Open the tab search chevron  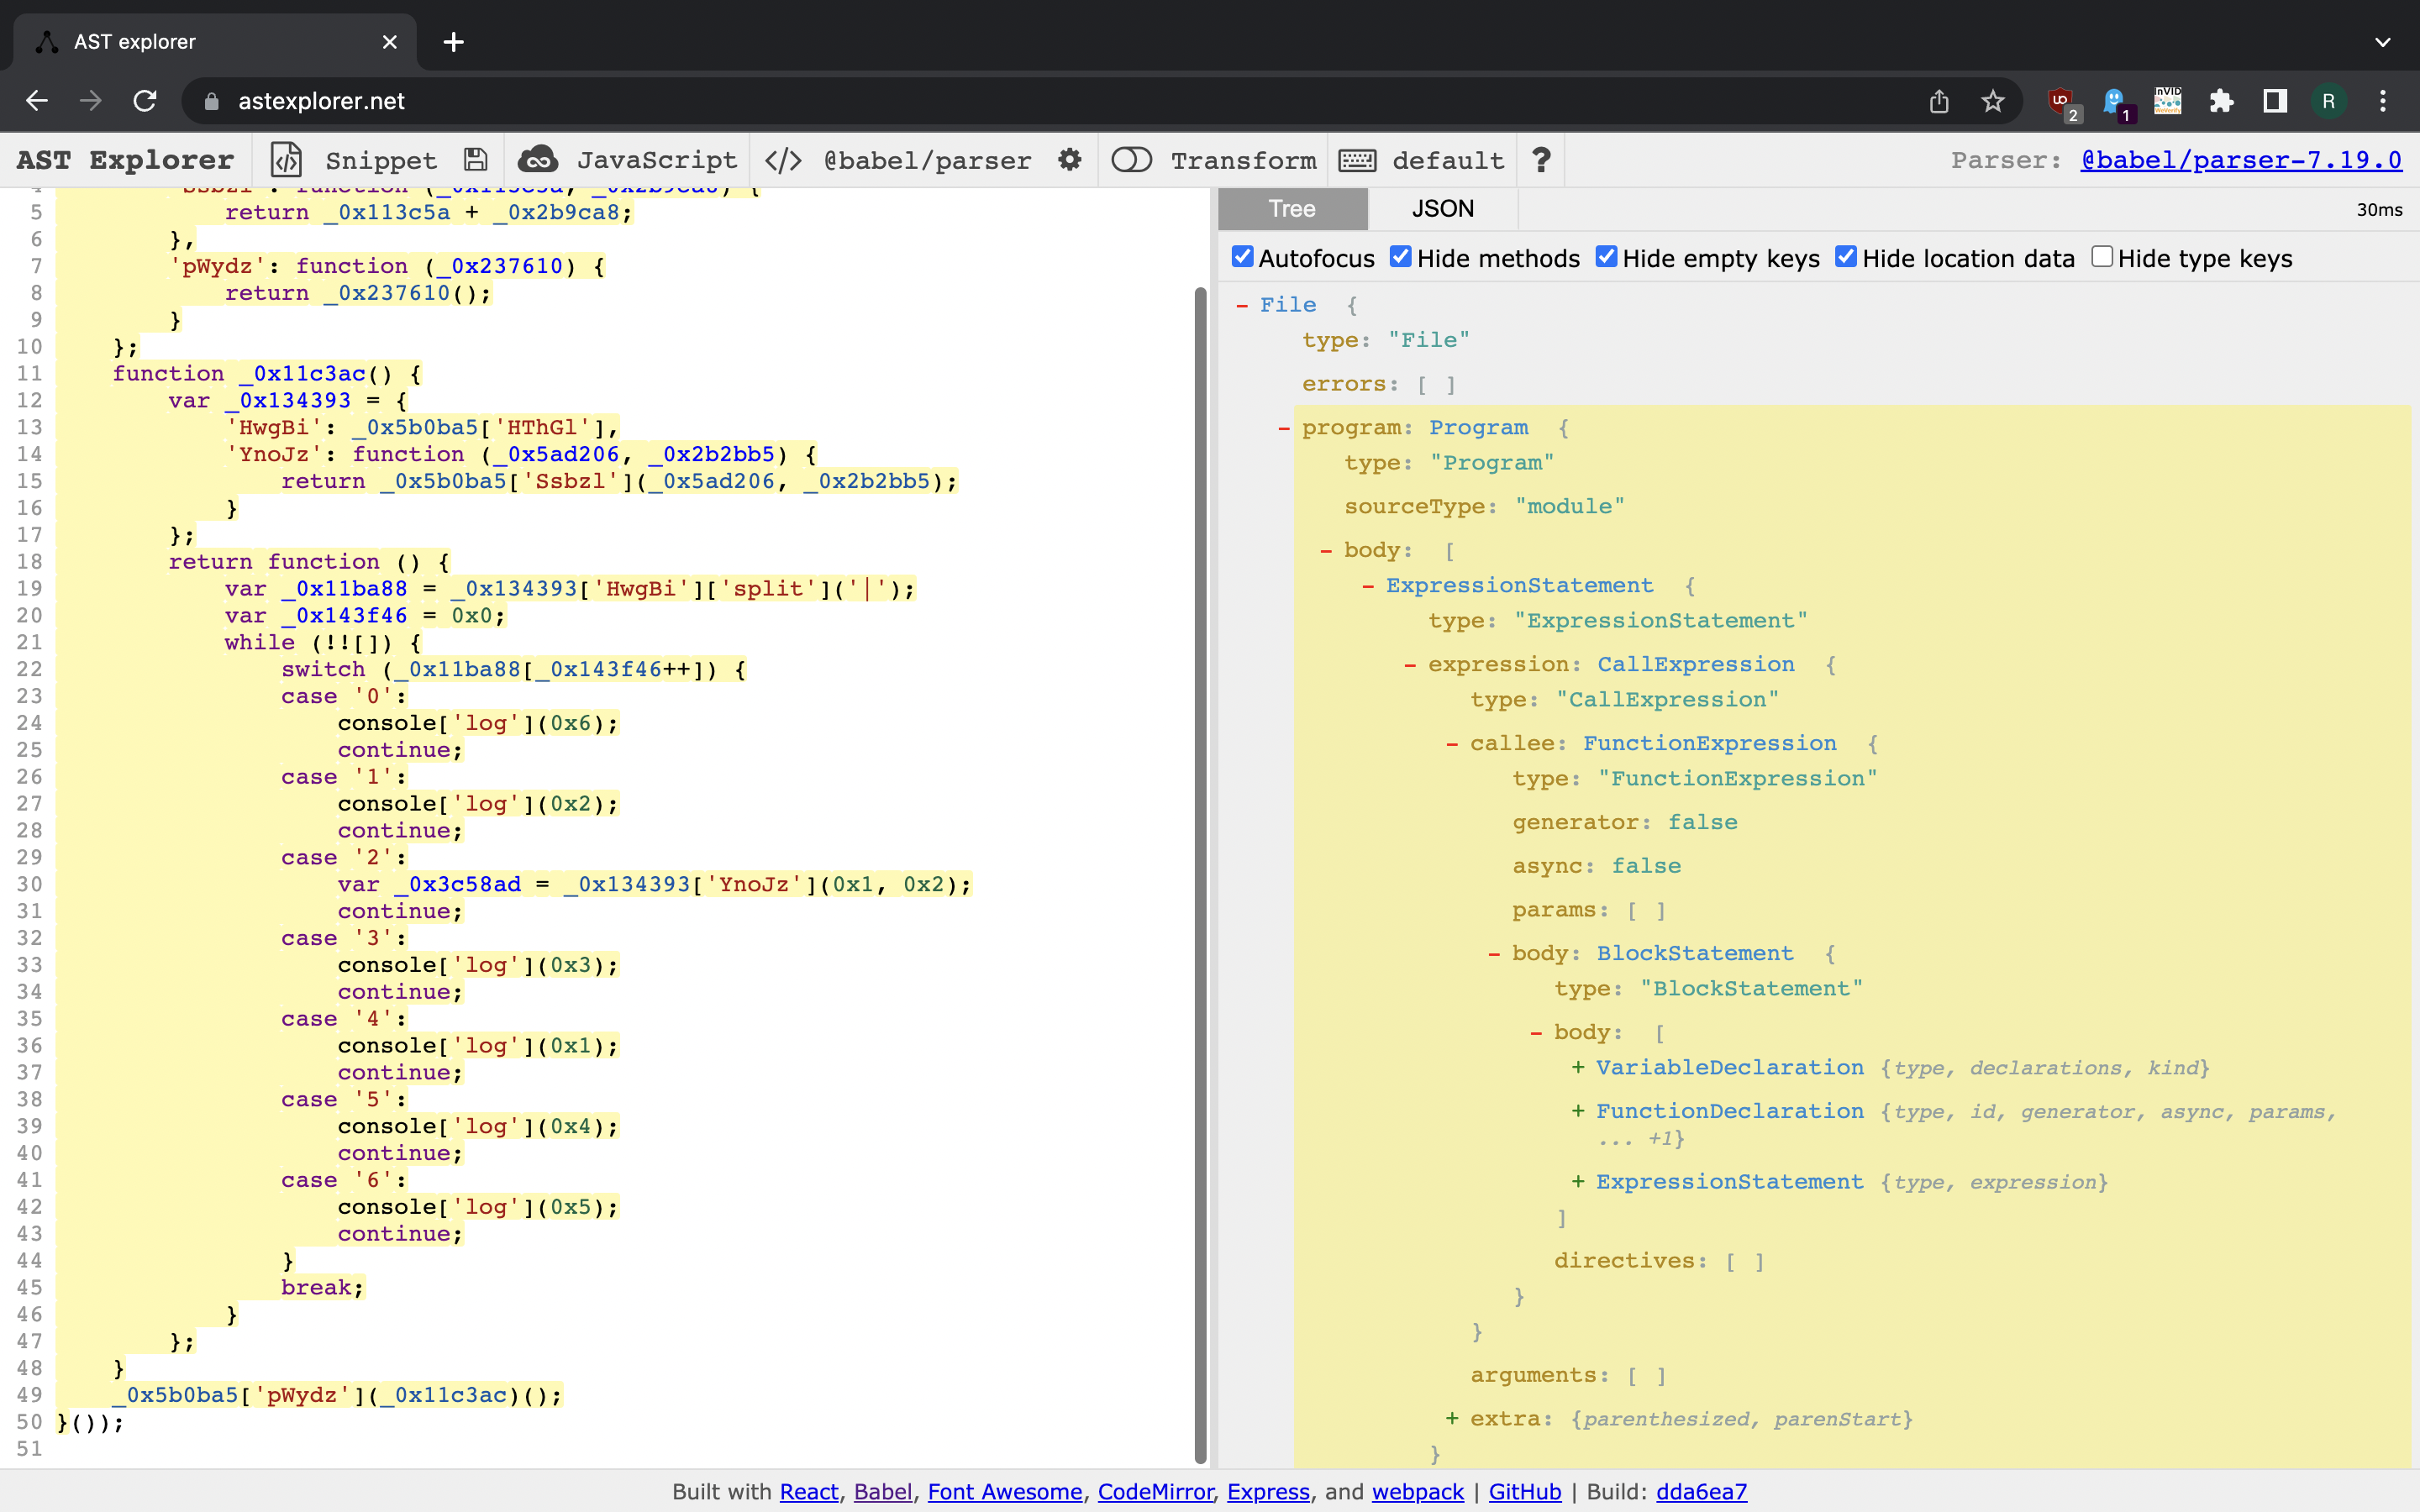[2383, 42]
